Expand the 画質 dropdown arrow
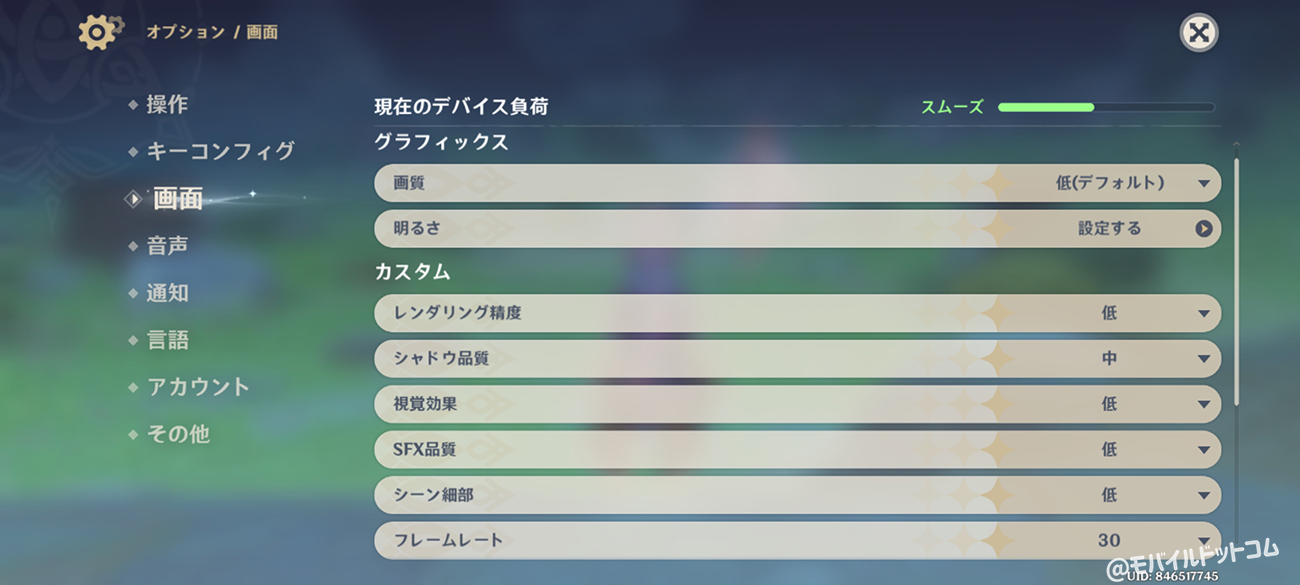The height and width of the screenshot is (585, 1300). click(x=1203, y=183)
